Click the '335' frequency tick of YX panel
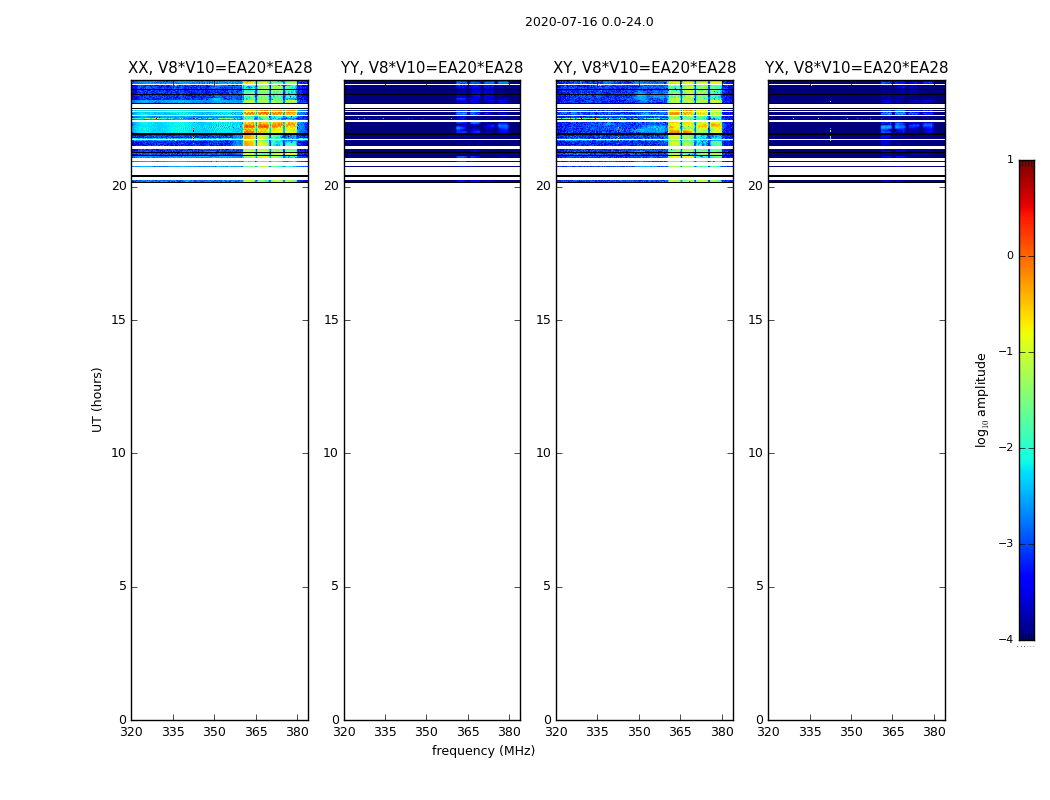 810,732
